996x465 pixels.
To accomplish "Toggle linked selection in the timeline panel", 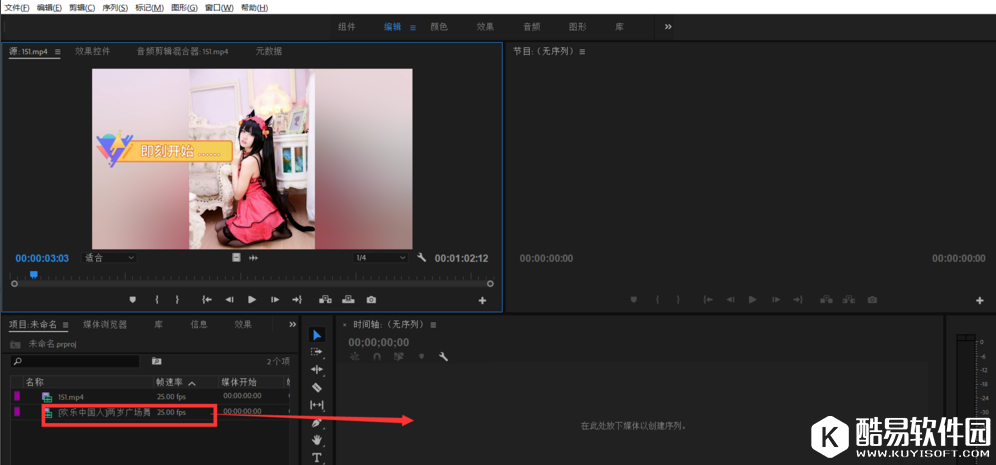I will click(399, 356).
